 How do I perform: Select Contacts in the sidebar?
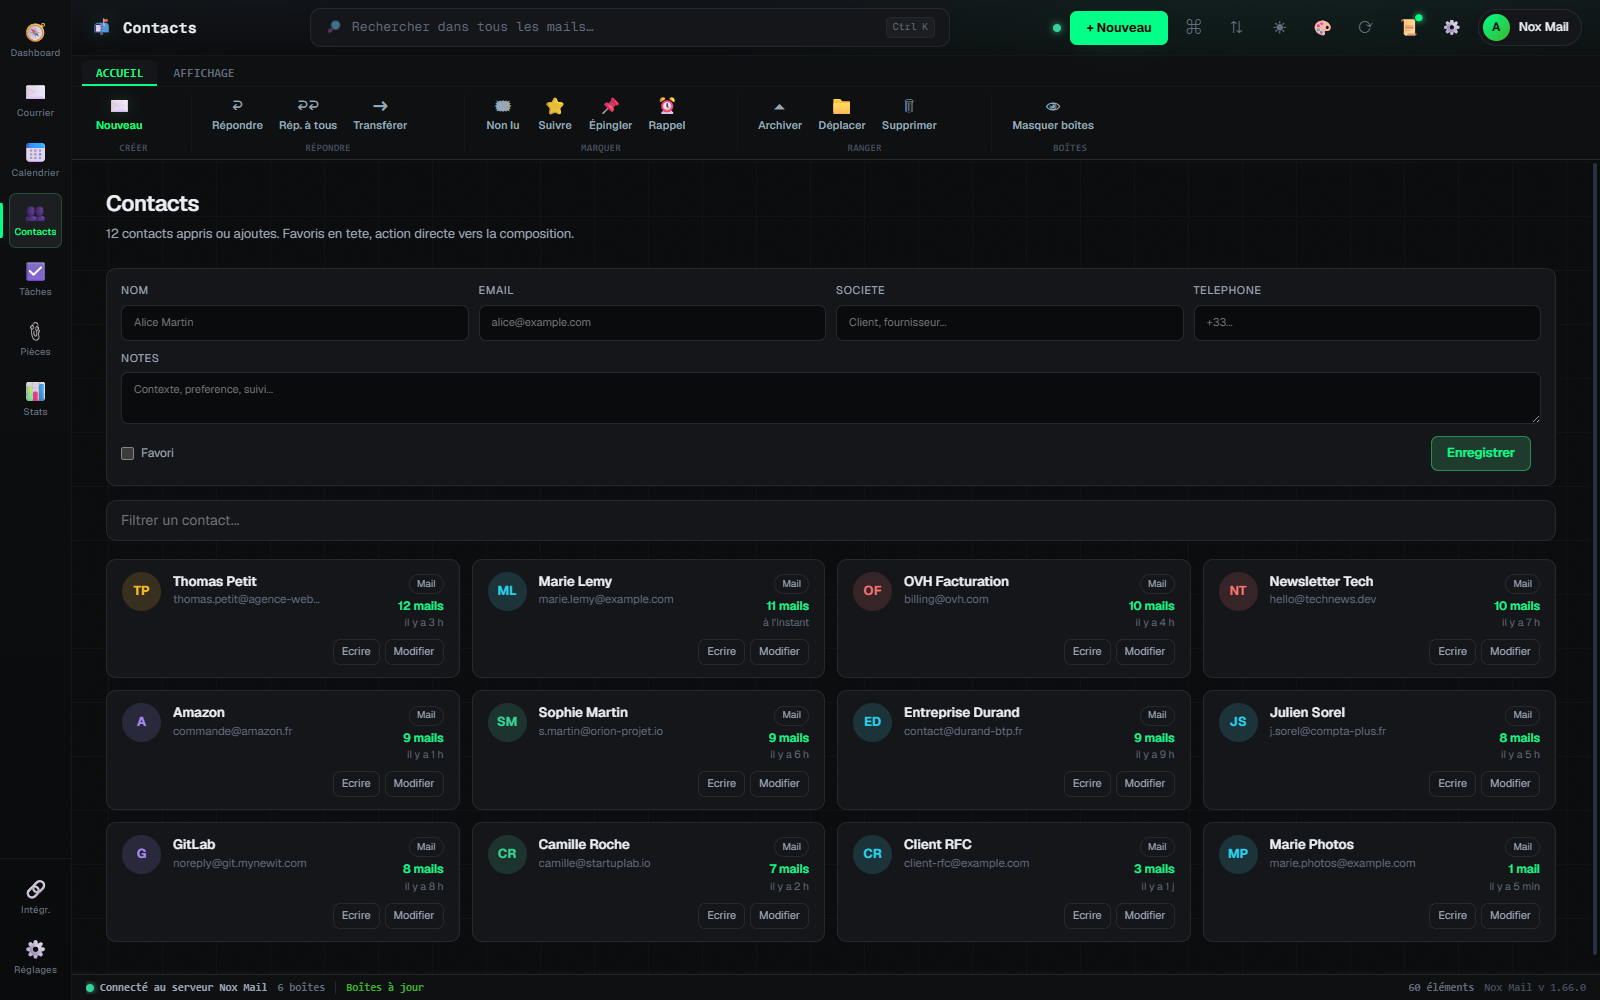pyautogui.click(x=35, y=220)
